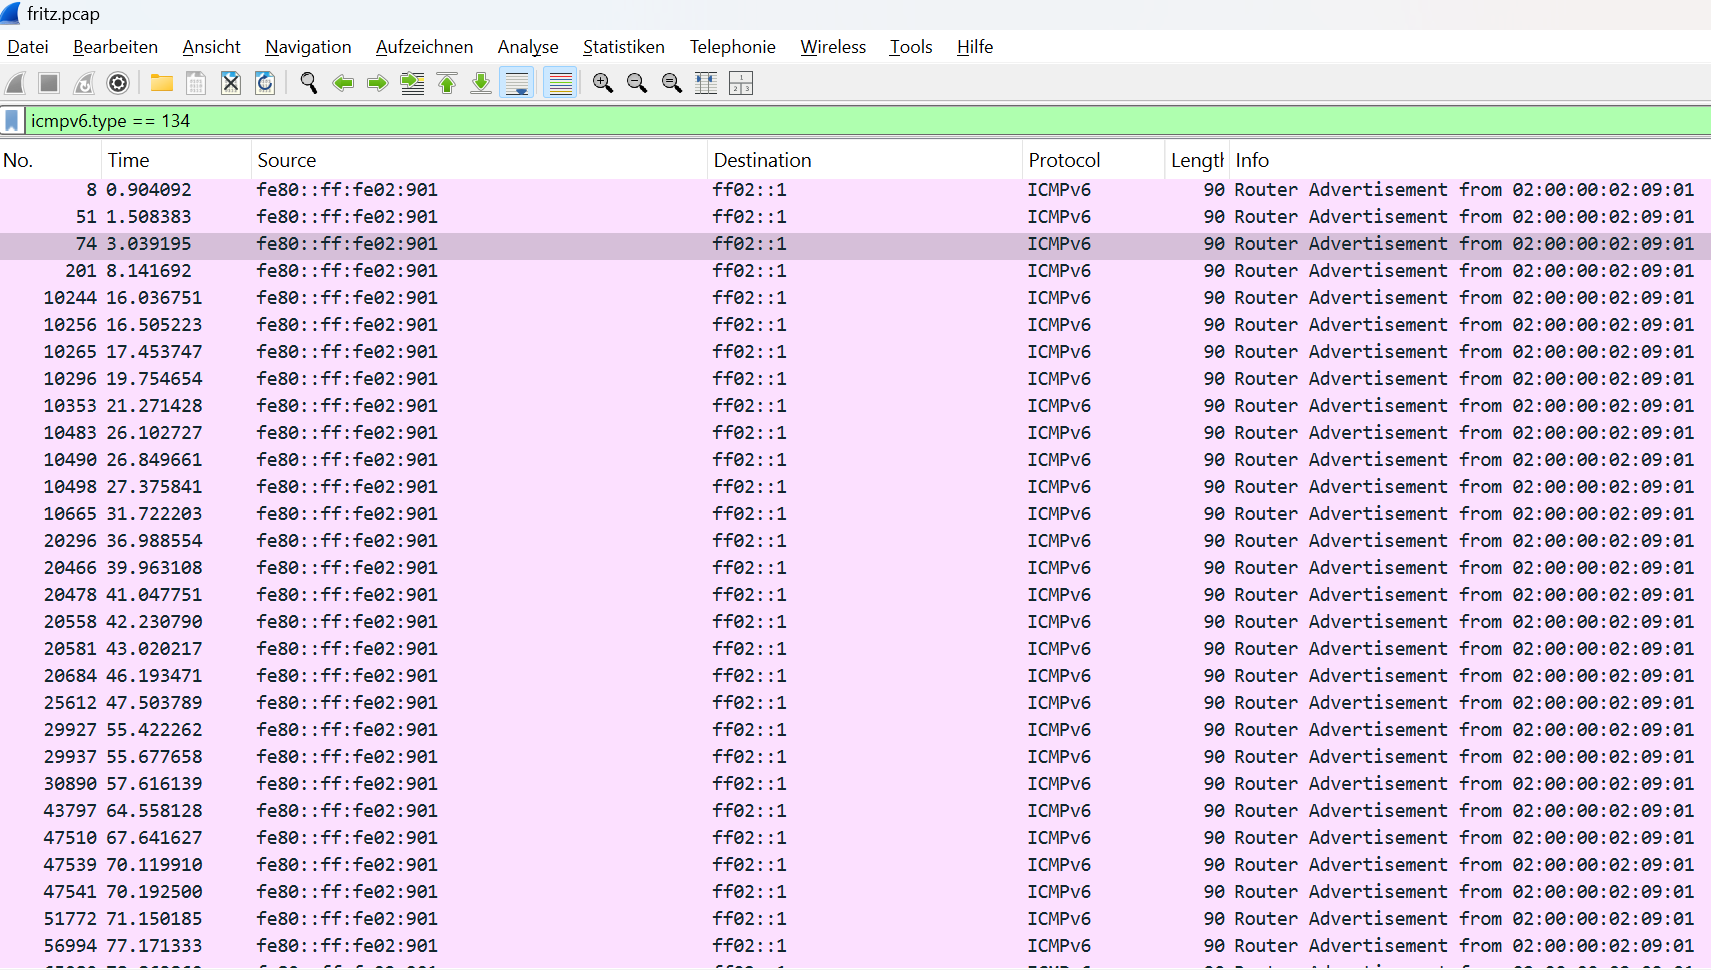This screenshot has width=1711, height=970.
Task: Select packet 10244 row
Action: pos(855,298)
